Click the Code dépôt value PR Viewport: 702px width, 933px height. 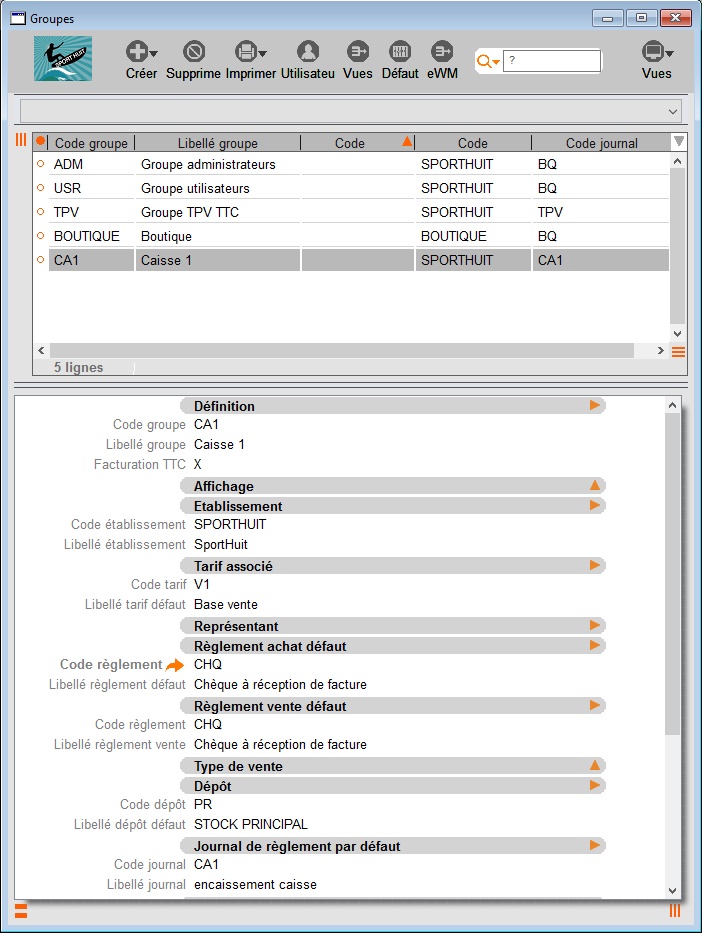(203, 804)
